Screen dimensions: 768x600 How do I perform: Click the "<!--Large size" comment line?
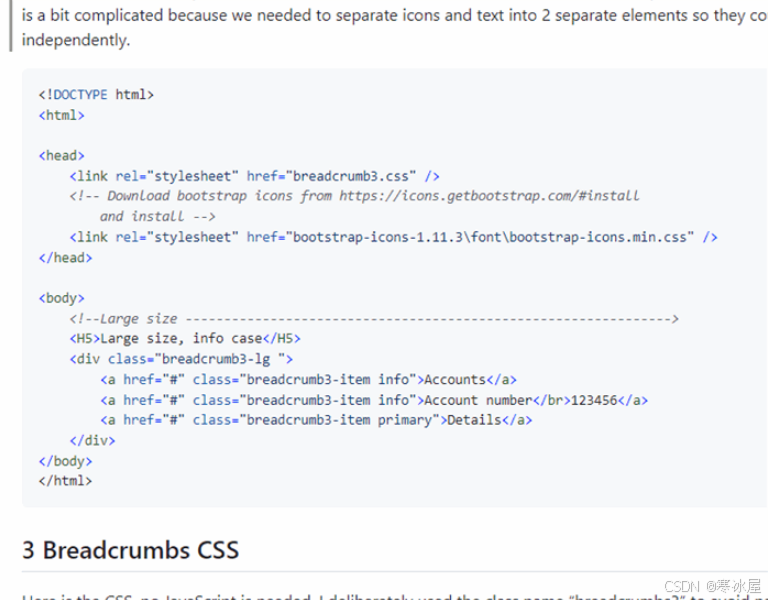click(374, 319)
